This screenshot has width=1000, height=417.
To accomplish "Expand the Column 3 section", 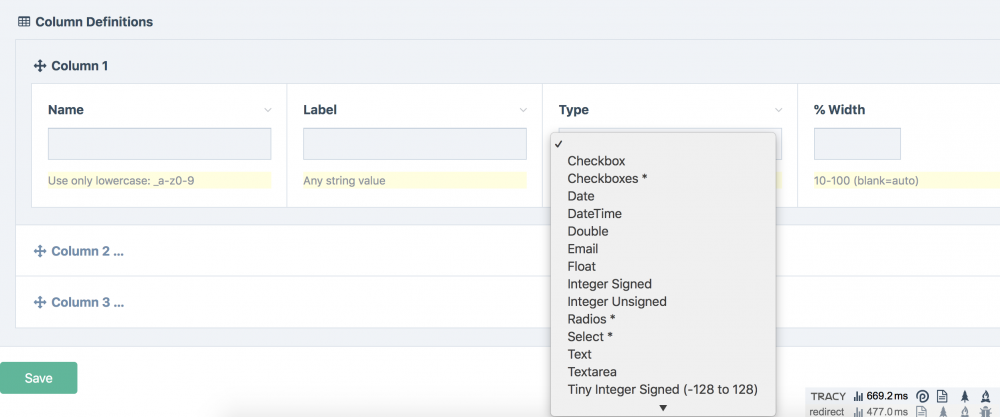I will (87, 302).
